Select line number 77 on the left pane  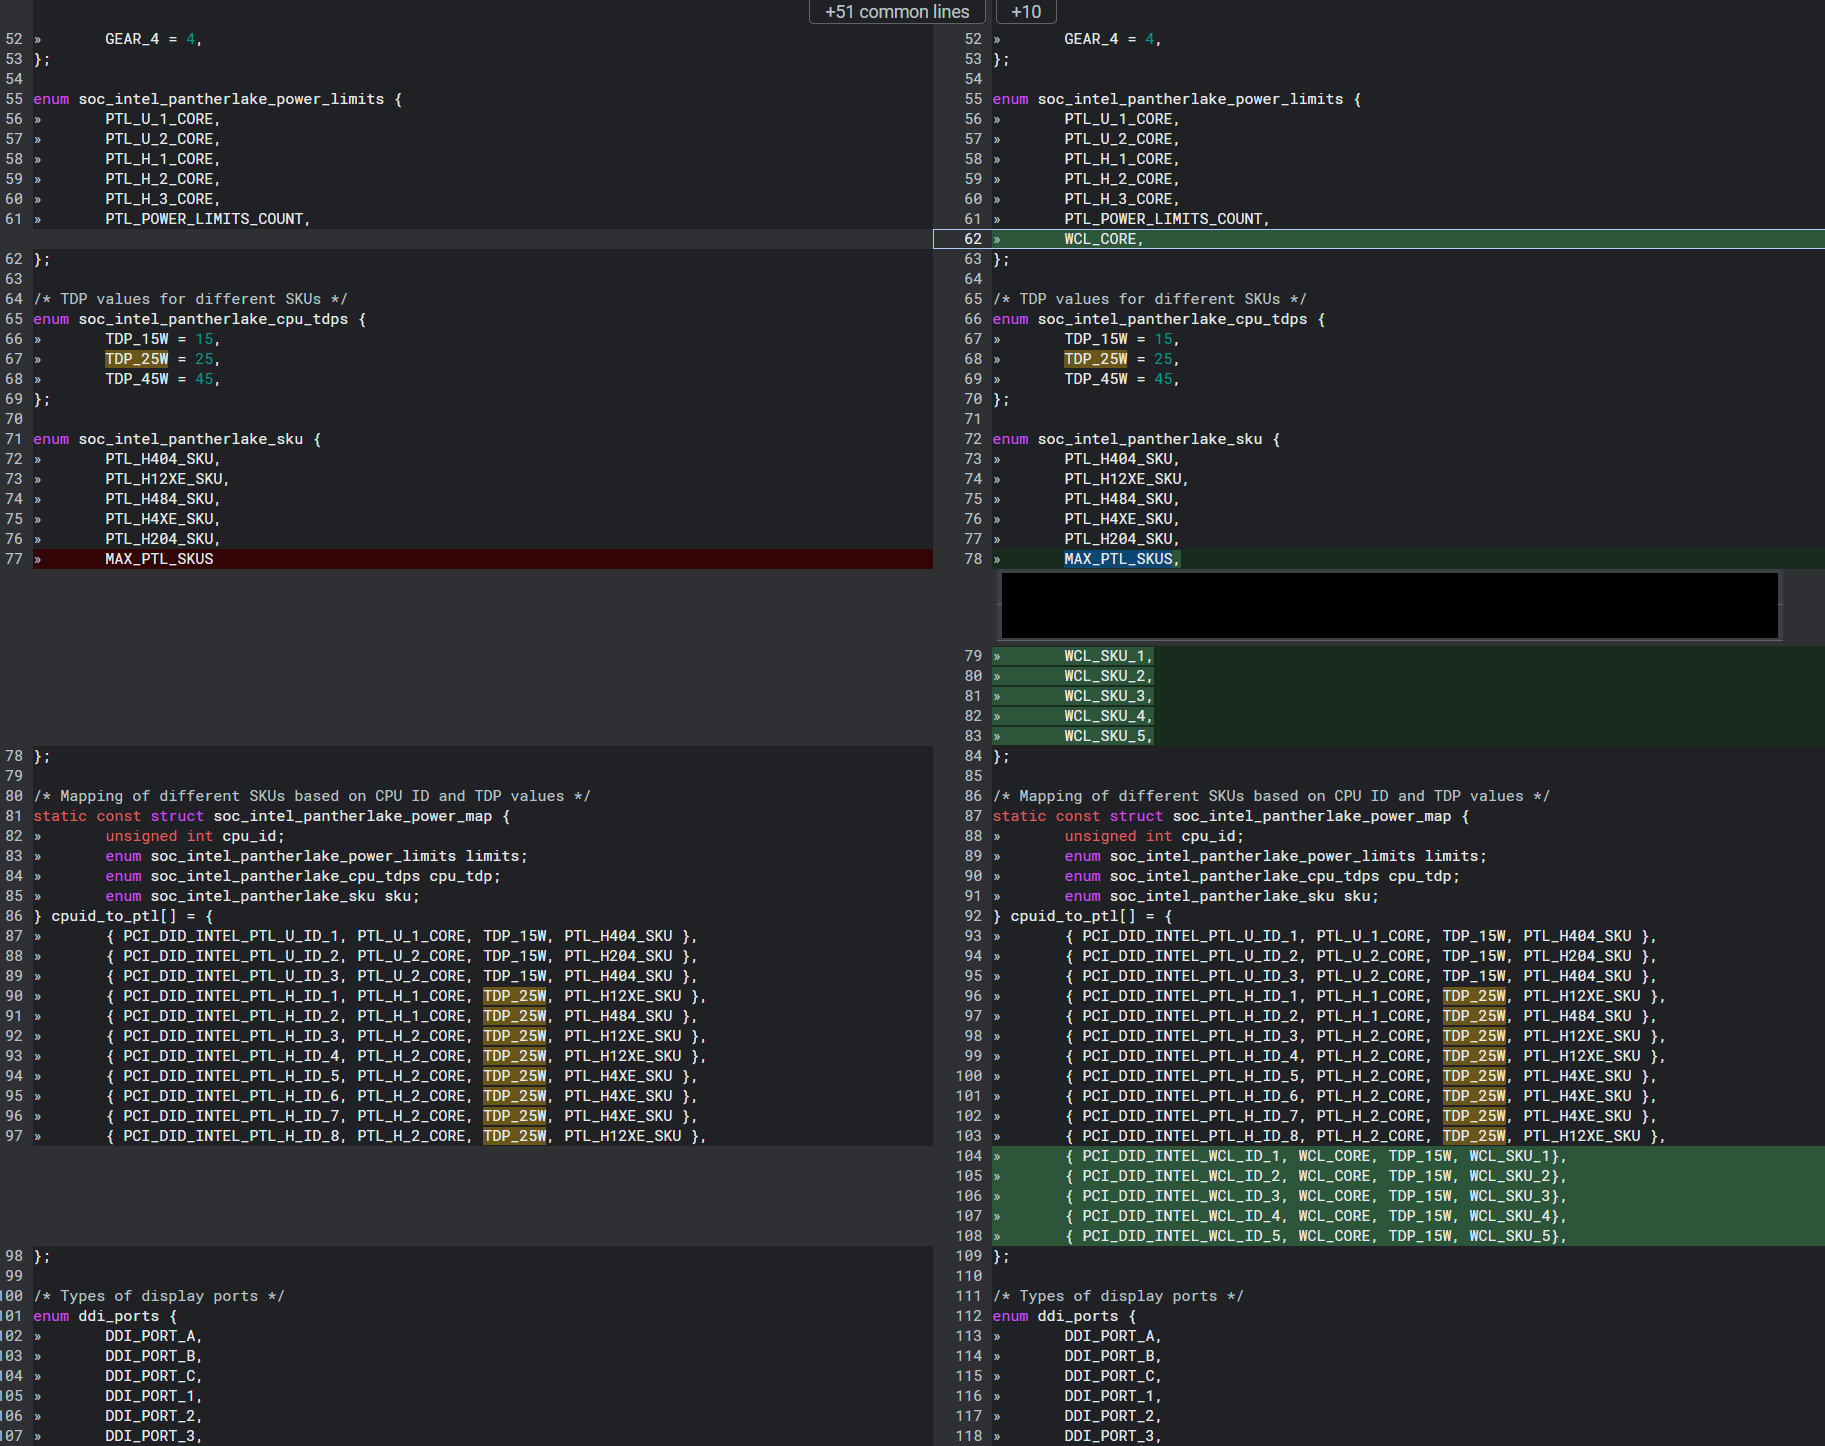[14, 559]
